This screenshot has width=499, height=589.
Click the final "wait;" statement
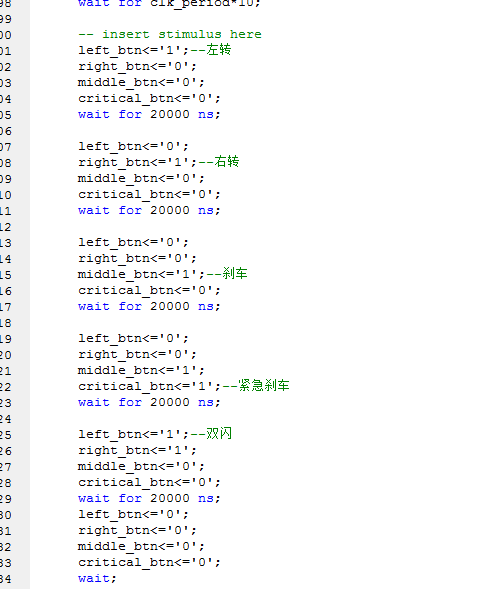click(x=97, y=578)
